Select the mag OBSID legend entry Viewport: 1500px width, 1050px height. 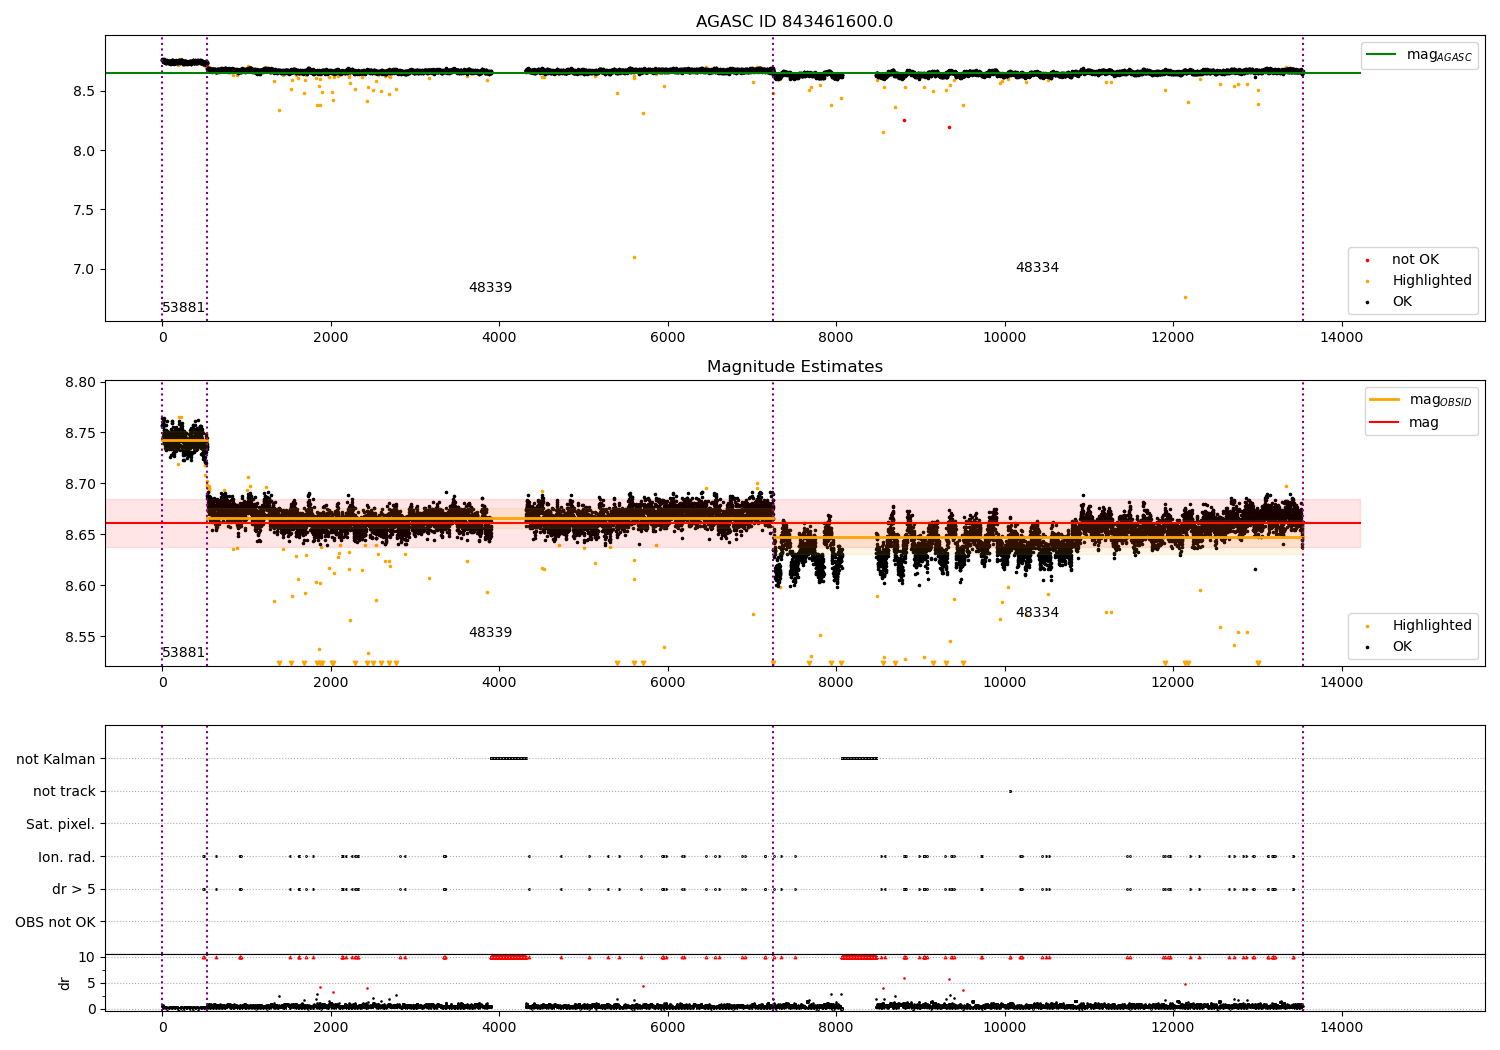point(1422,400)
